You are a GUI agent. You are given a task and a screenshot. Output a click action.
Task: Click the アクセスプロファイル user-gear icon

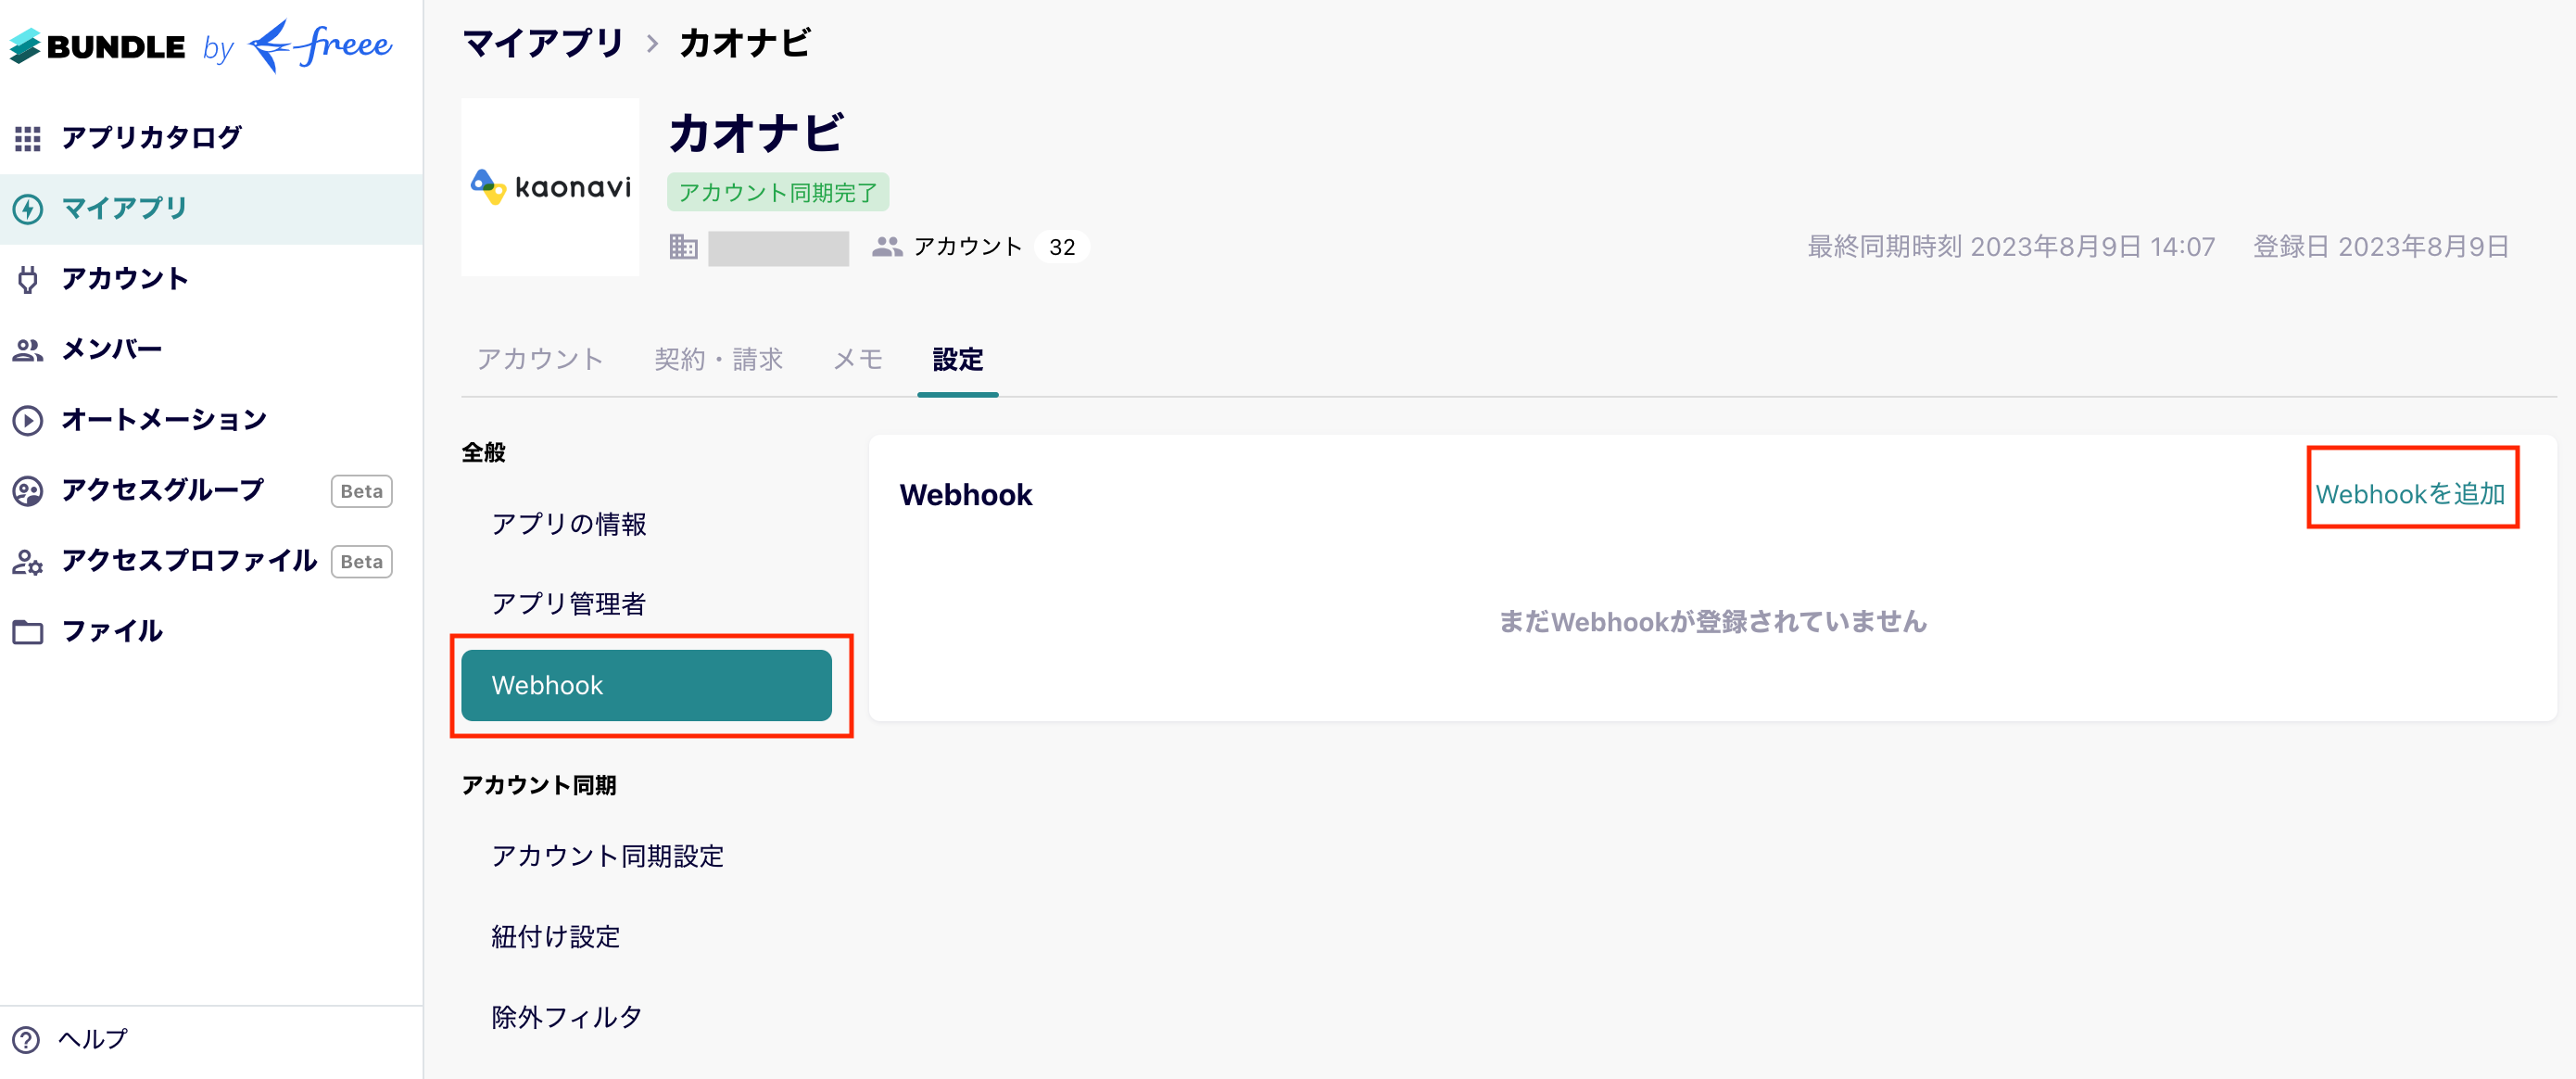pos(28,562)
